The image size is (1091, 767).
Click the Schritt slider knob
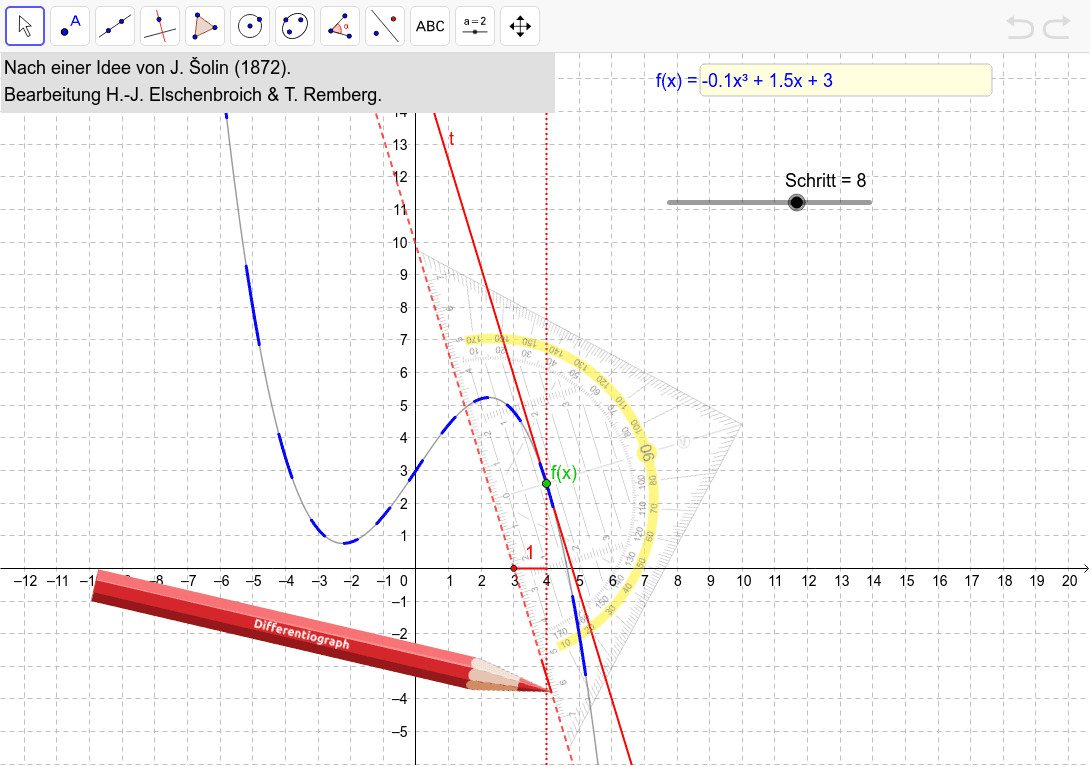coord(797,203)
